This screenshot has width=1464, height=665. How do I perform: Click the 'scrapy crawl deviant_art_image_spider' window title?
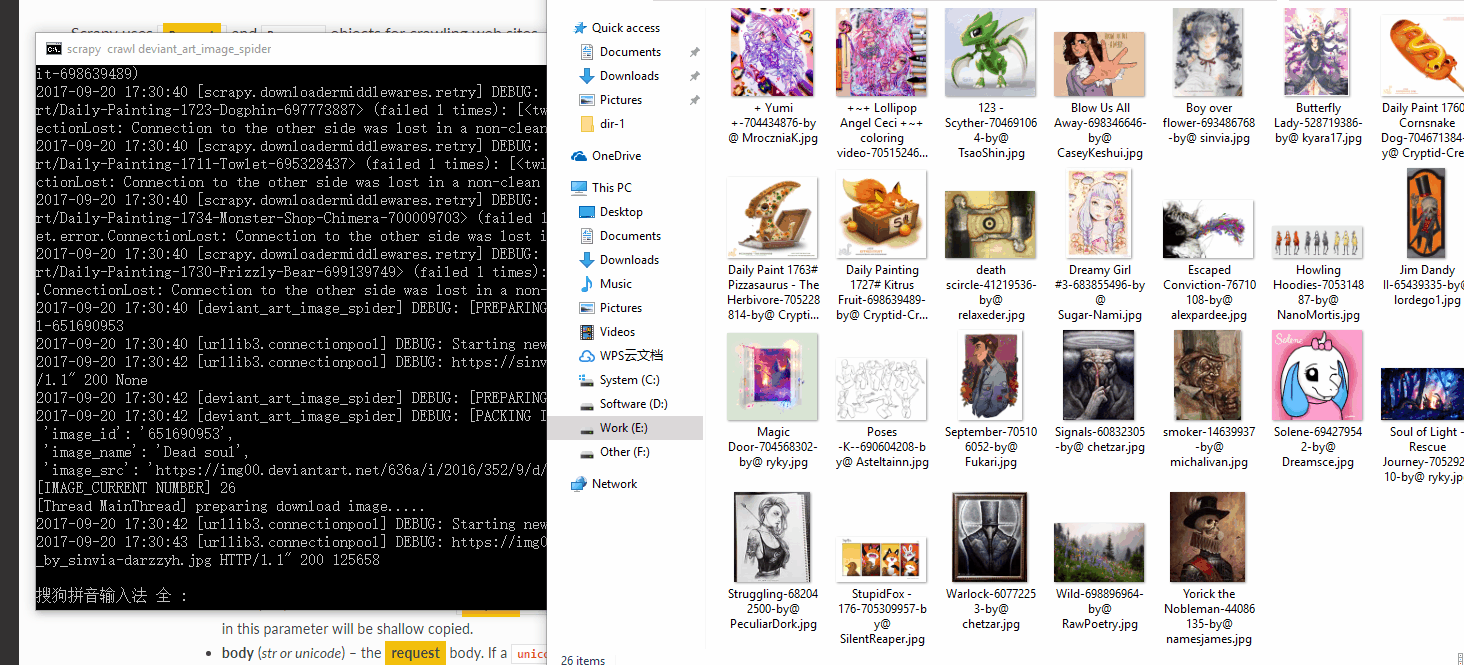169,48
